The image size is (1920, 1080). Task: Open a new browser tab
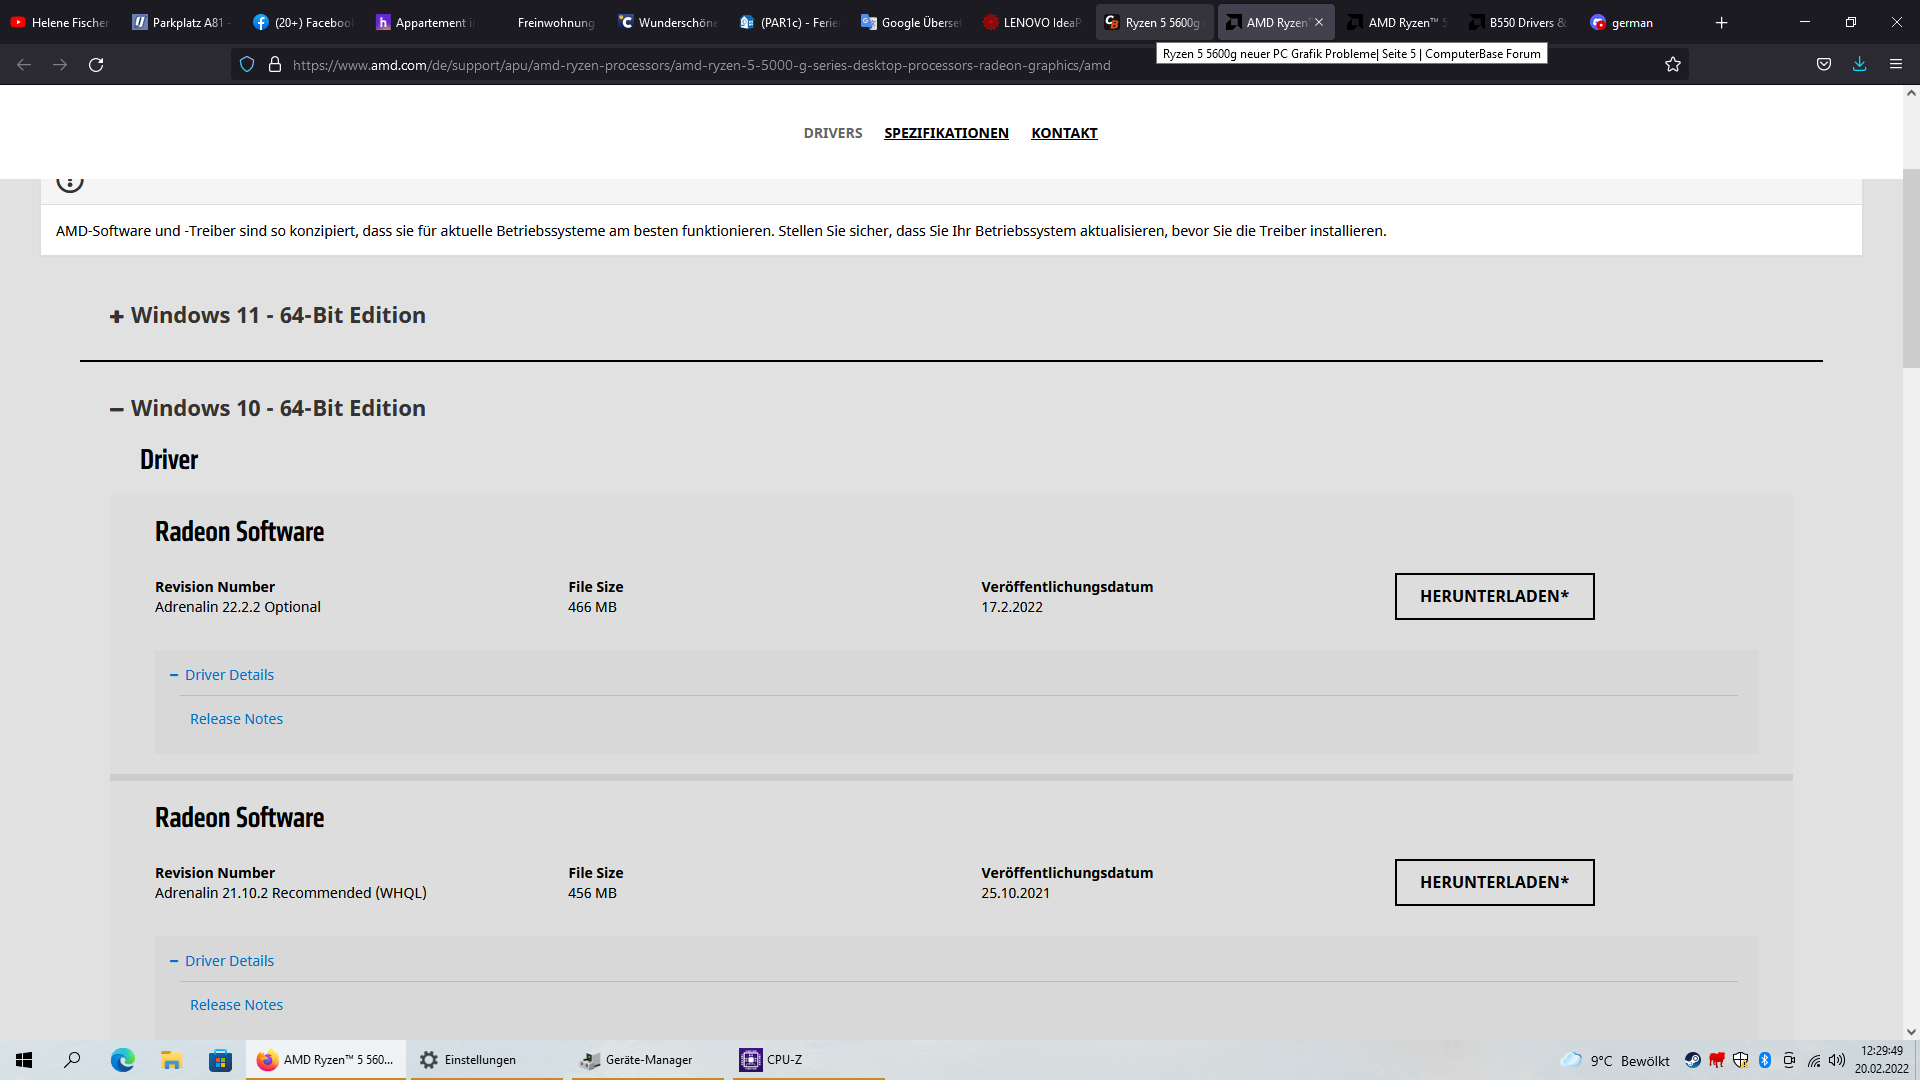pos(1721,22)
